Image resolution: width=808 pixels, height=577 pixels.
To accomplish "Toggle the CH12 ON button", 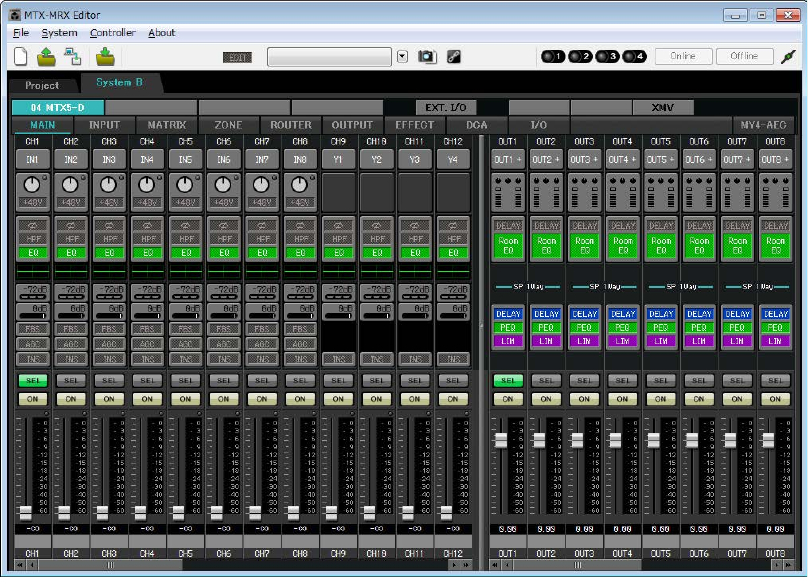I will tap(453, 399).
